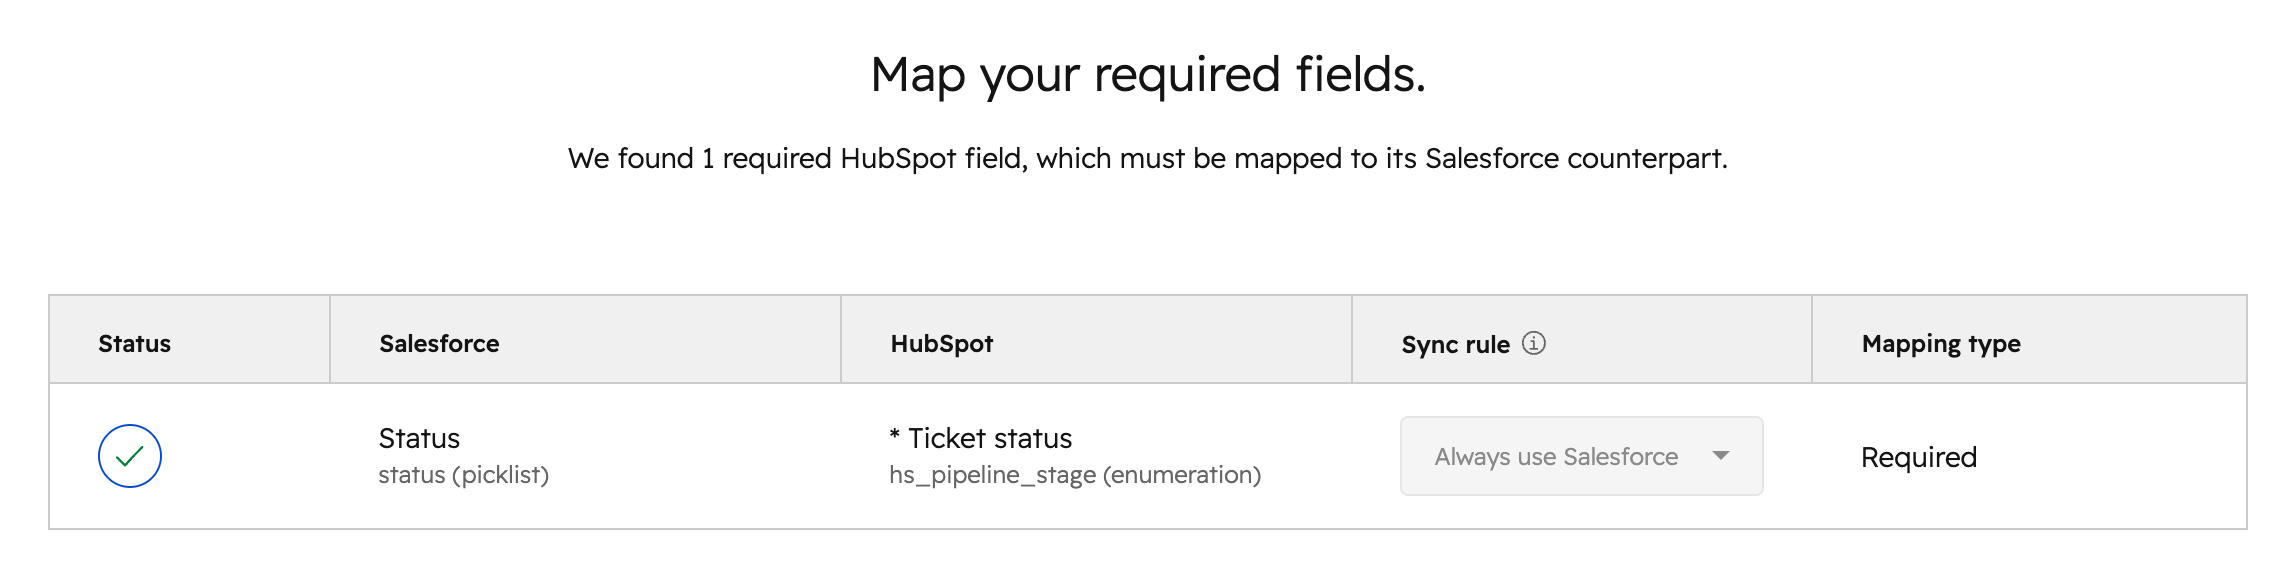This screenshot has width=2296, height=574.
Task: Click the hs_pipeline_stage (enumeration) text
Action: [x=1075, y=475]
